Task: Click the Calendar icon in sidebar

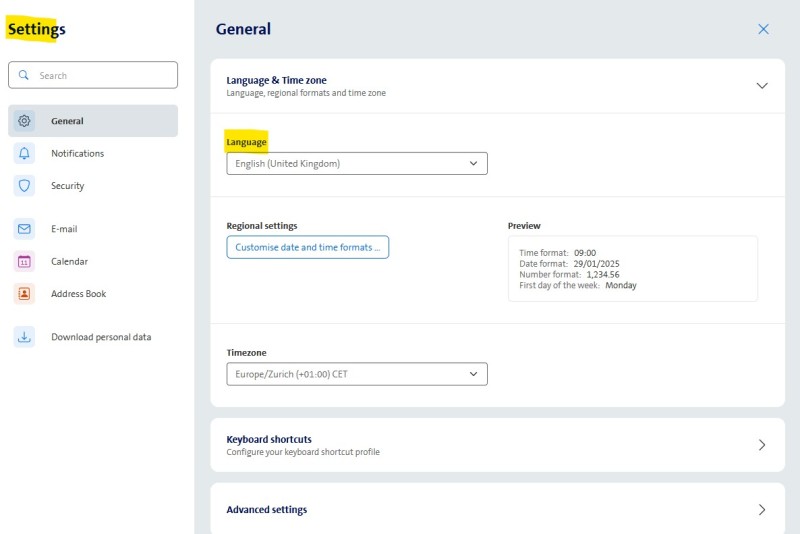Action: pos(25,261)
